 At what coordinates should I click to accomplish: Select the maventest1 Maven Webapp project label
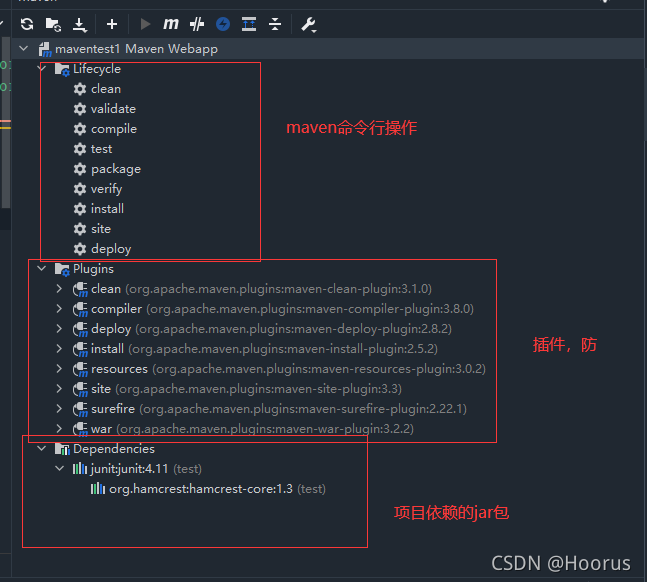tap(137, 49)
